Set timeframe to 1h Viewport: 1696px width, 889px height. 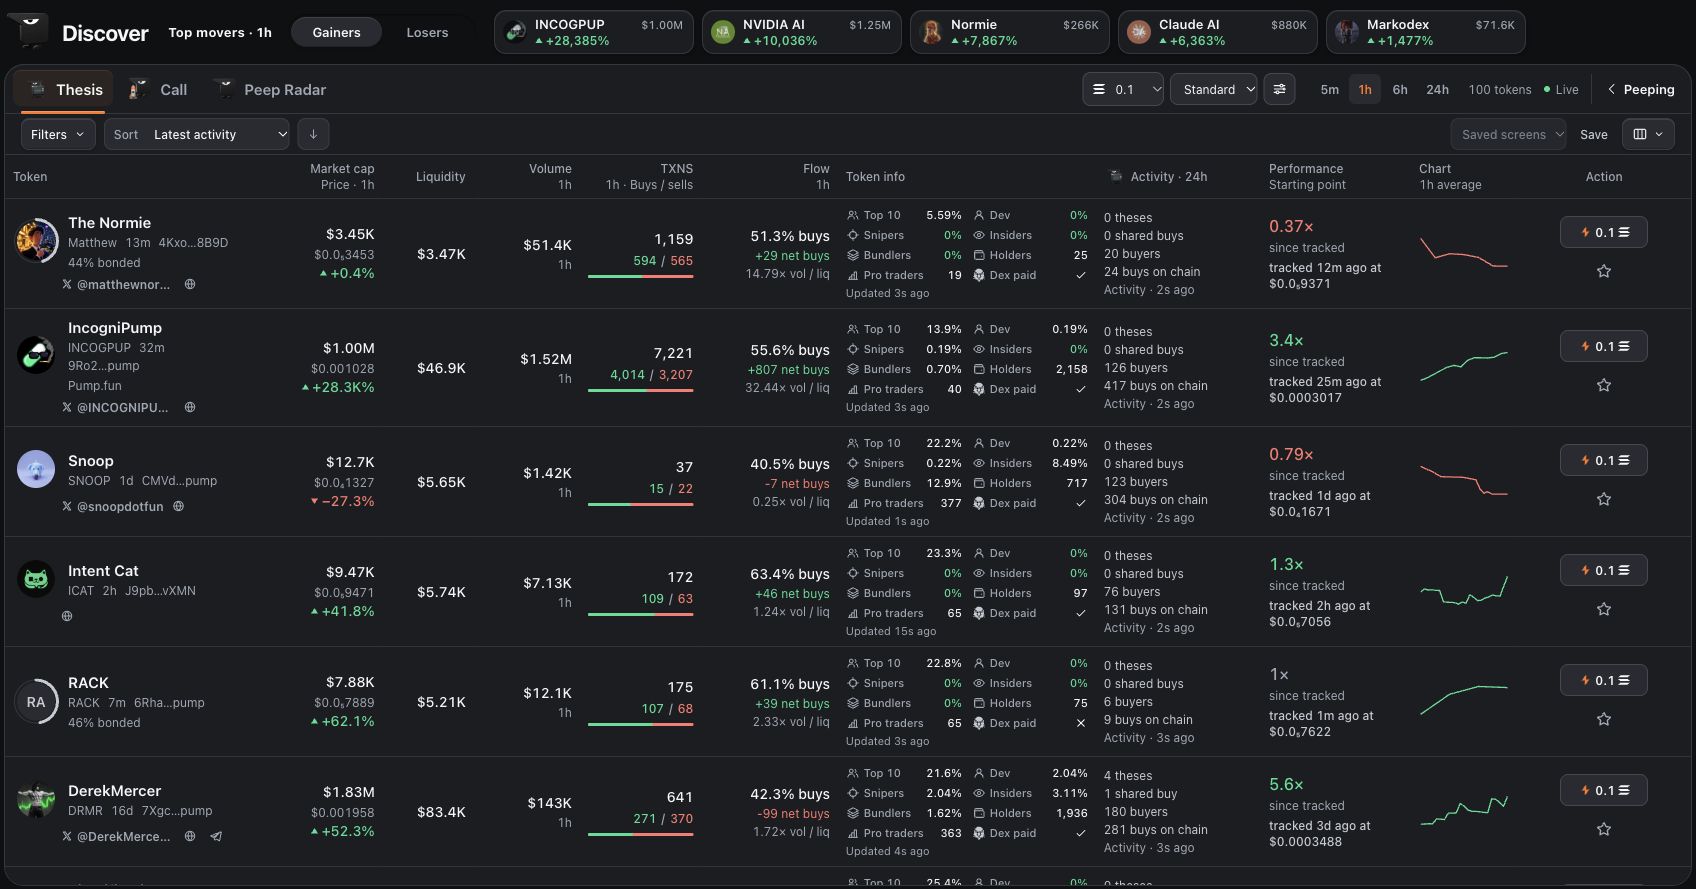(1365, 89)
